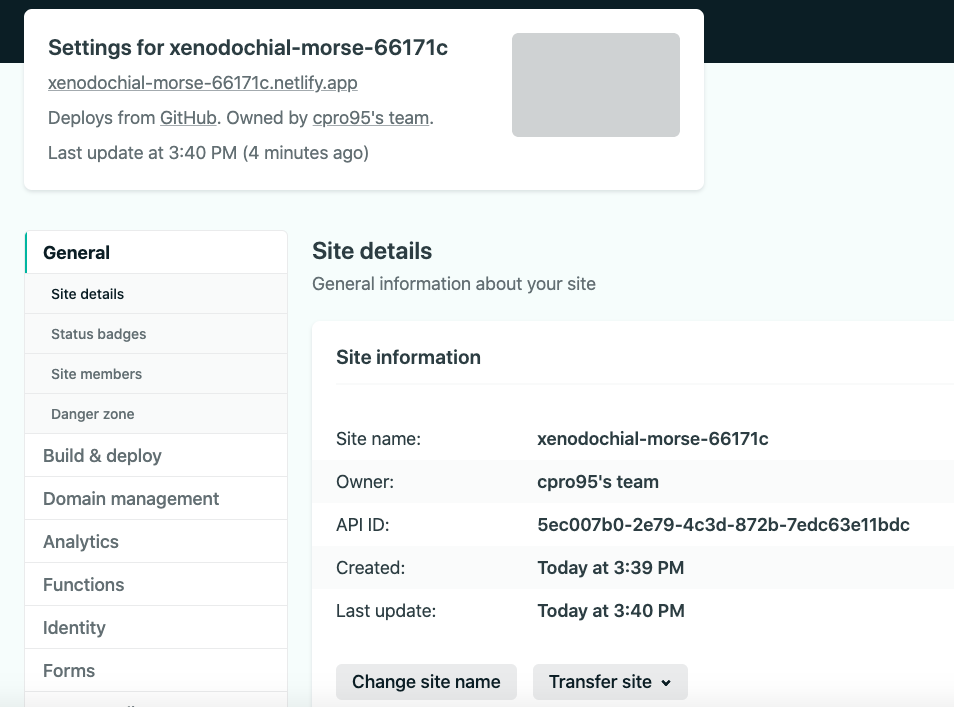This screenshot has width=954, height=707.
Task: Select Analytics in the sidebar
Action: point(156,542)
